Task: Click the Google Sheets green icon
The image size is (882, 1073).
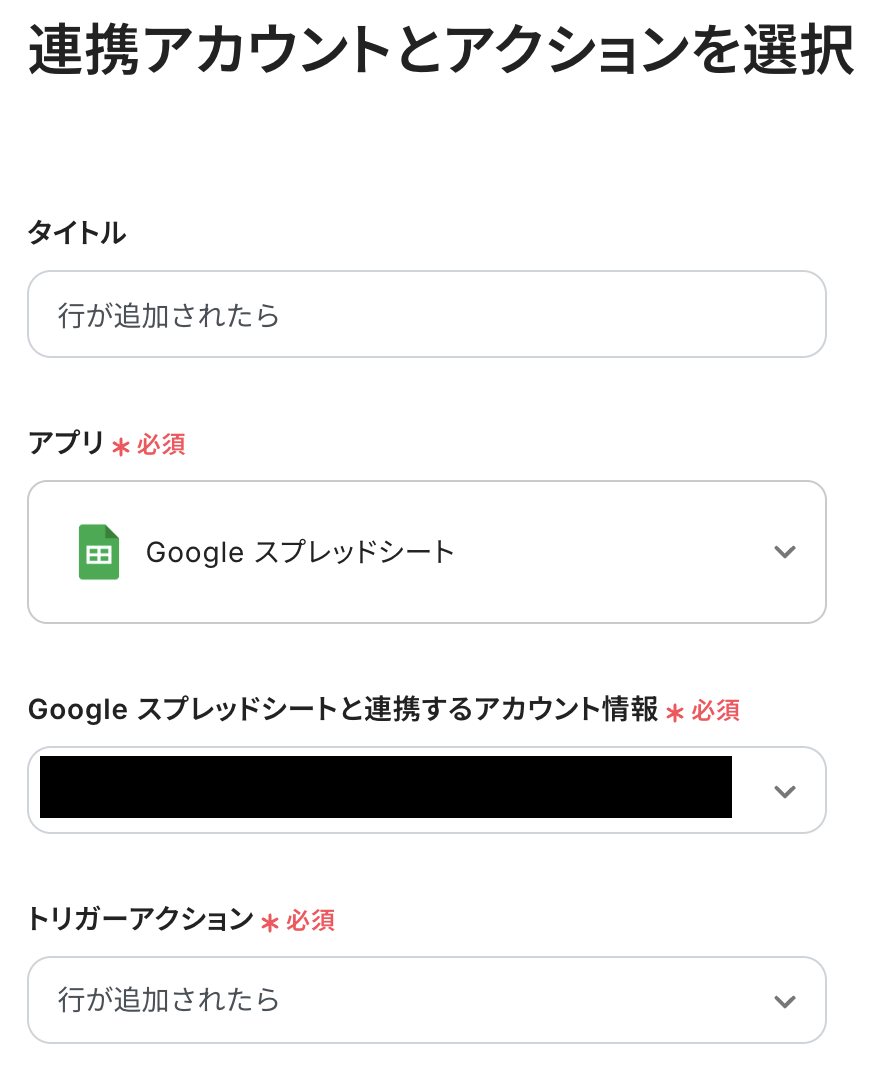Action: (x=99, y=552)
